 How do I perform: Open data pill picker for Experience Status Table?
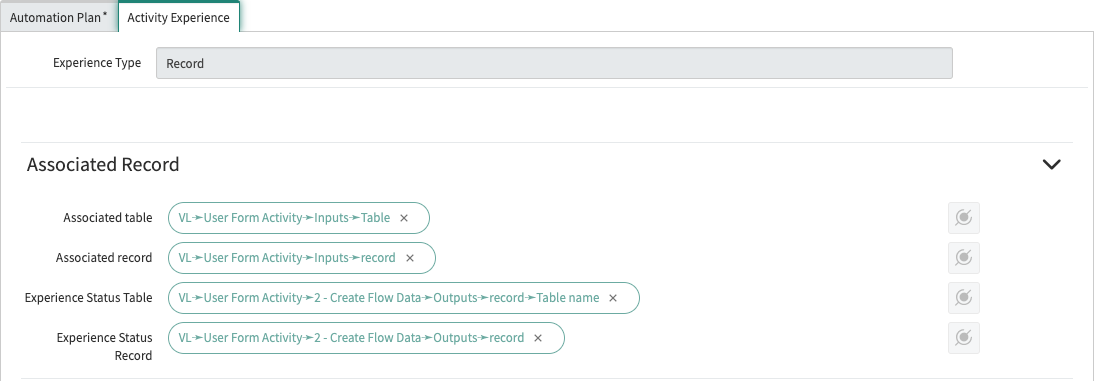point(964,298)
